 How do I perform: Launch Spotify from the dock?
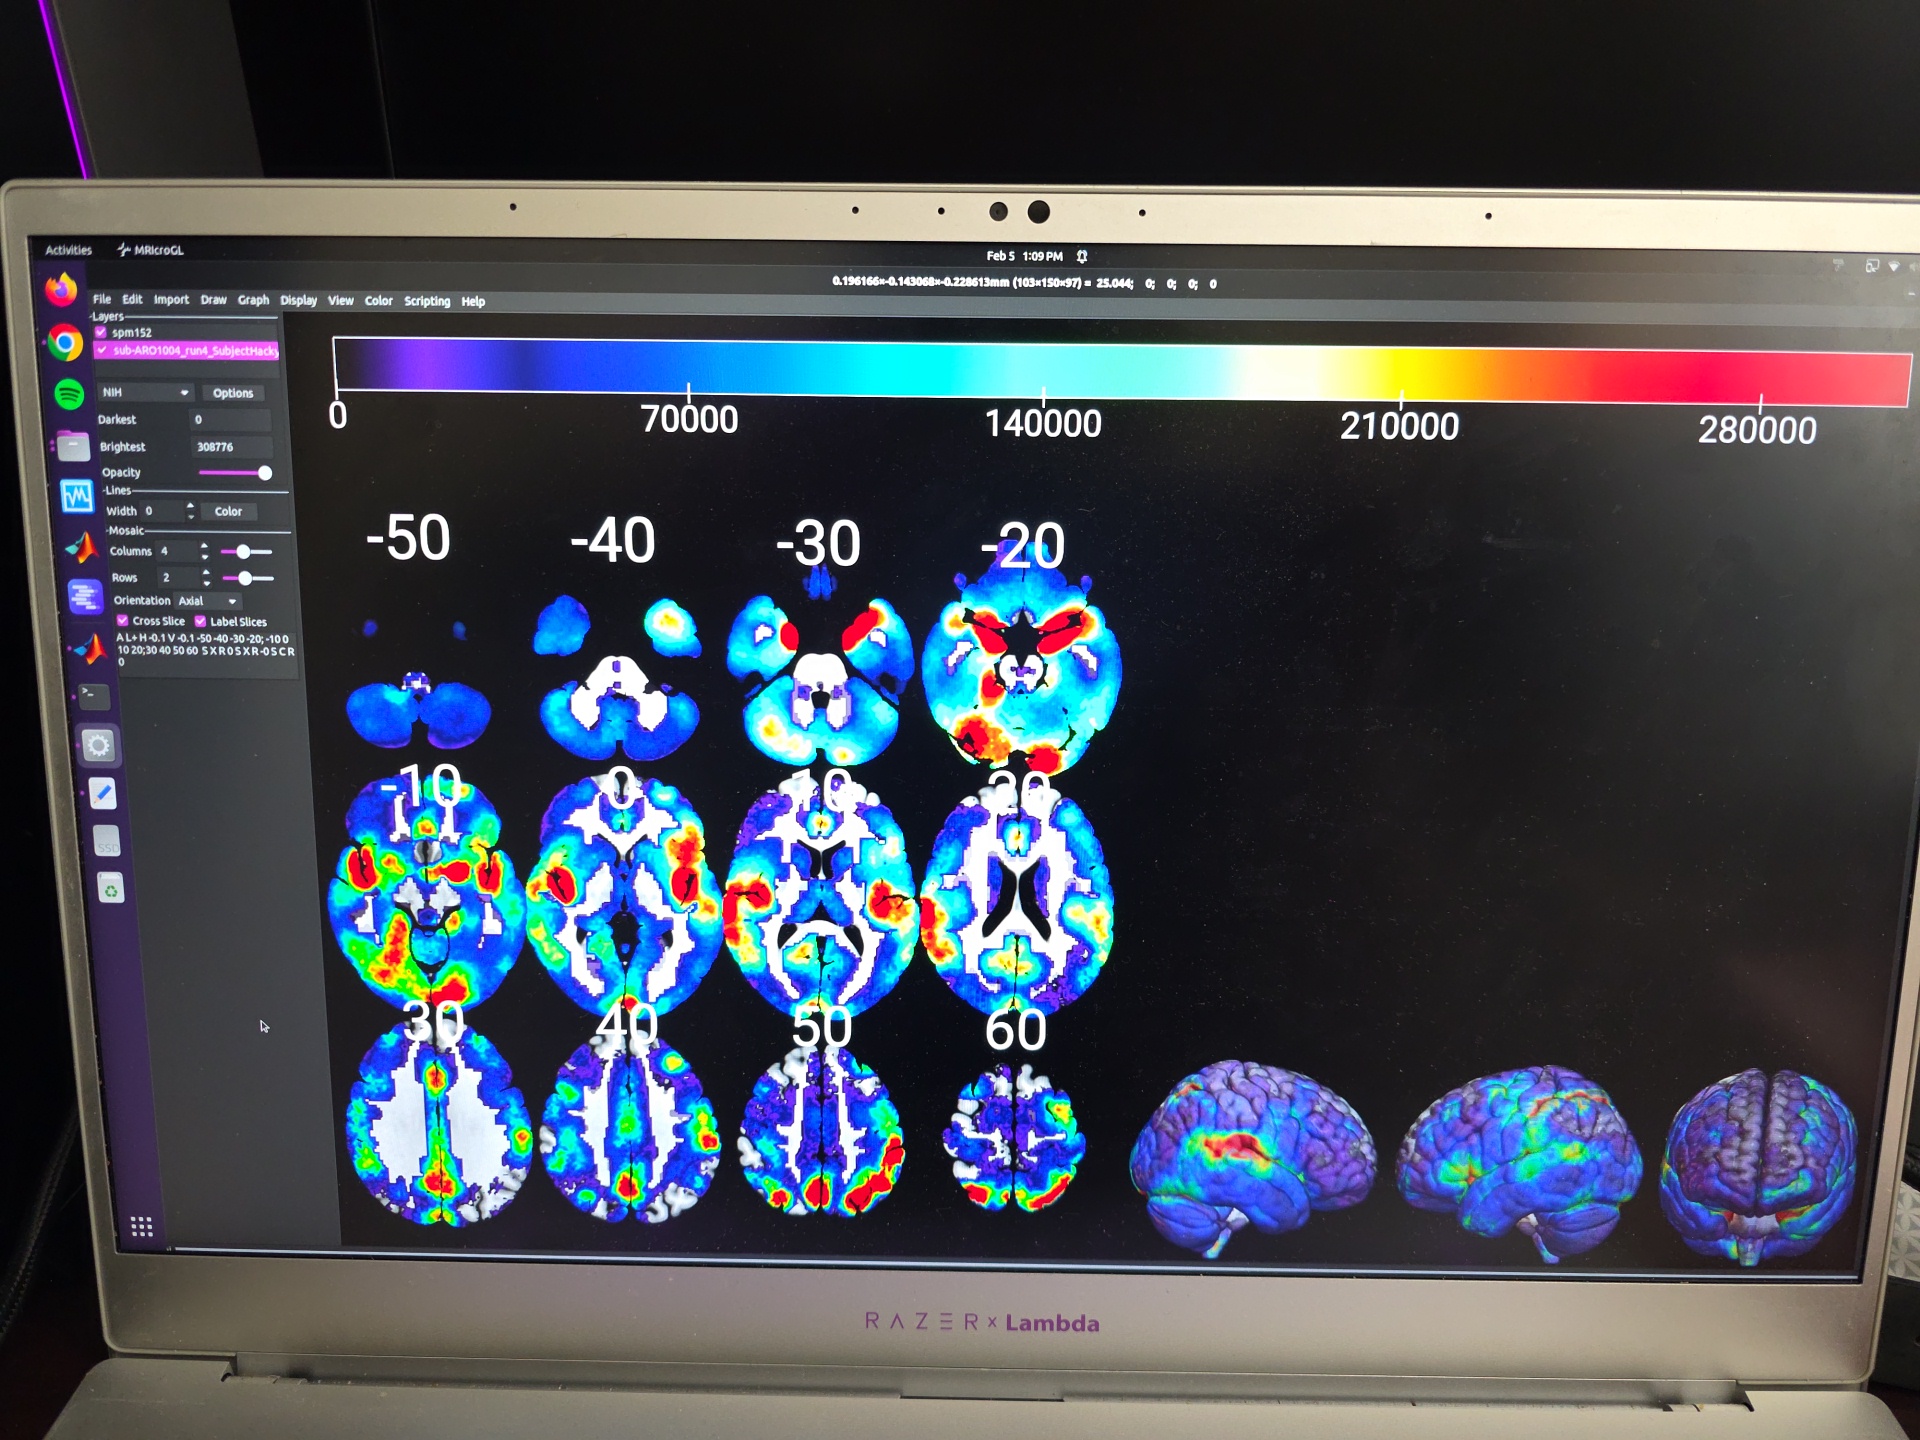(x=69, y=394)
